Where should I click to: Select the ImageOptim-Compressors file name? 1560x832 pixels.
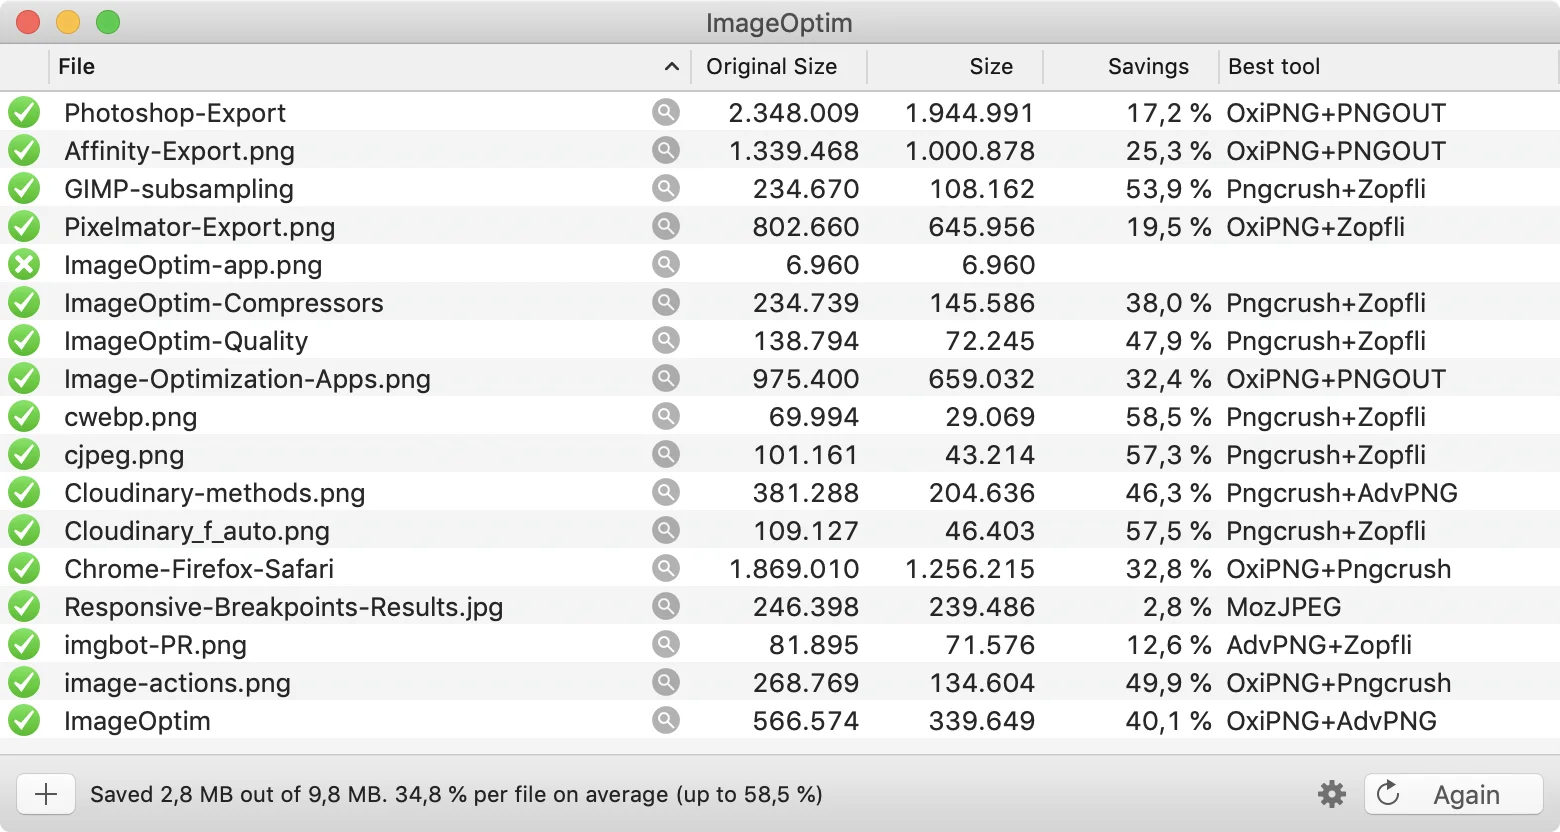click(x=224, y=303)
